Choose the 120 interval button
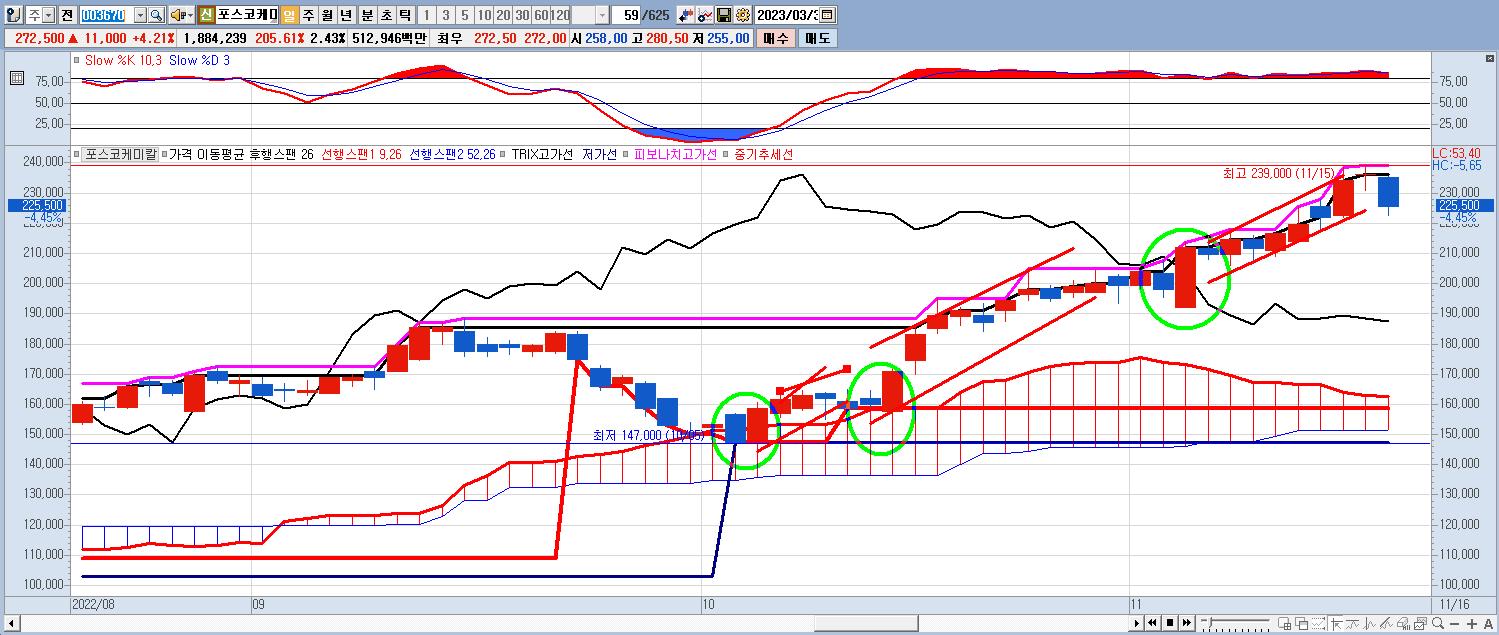 click(x=560, y=15)
